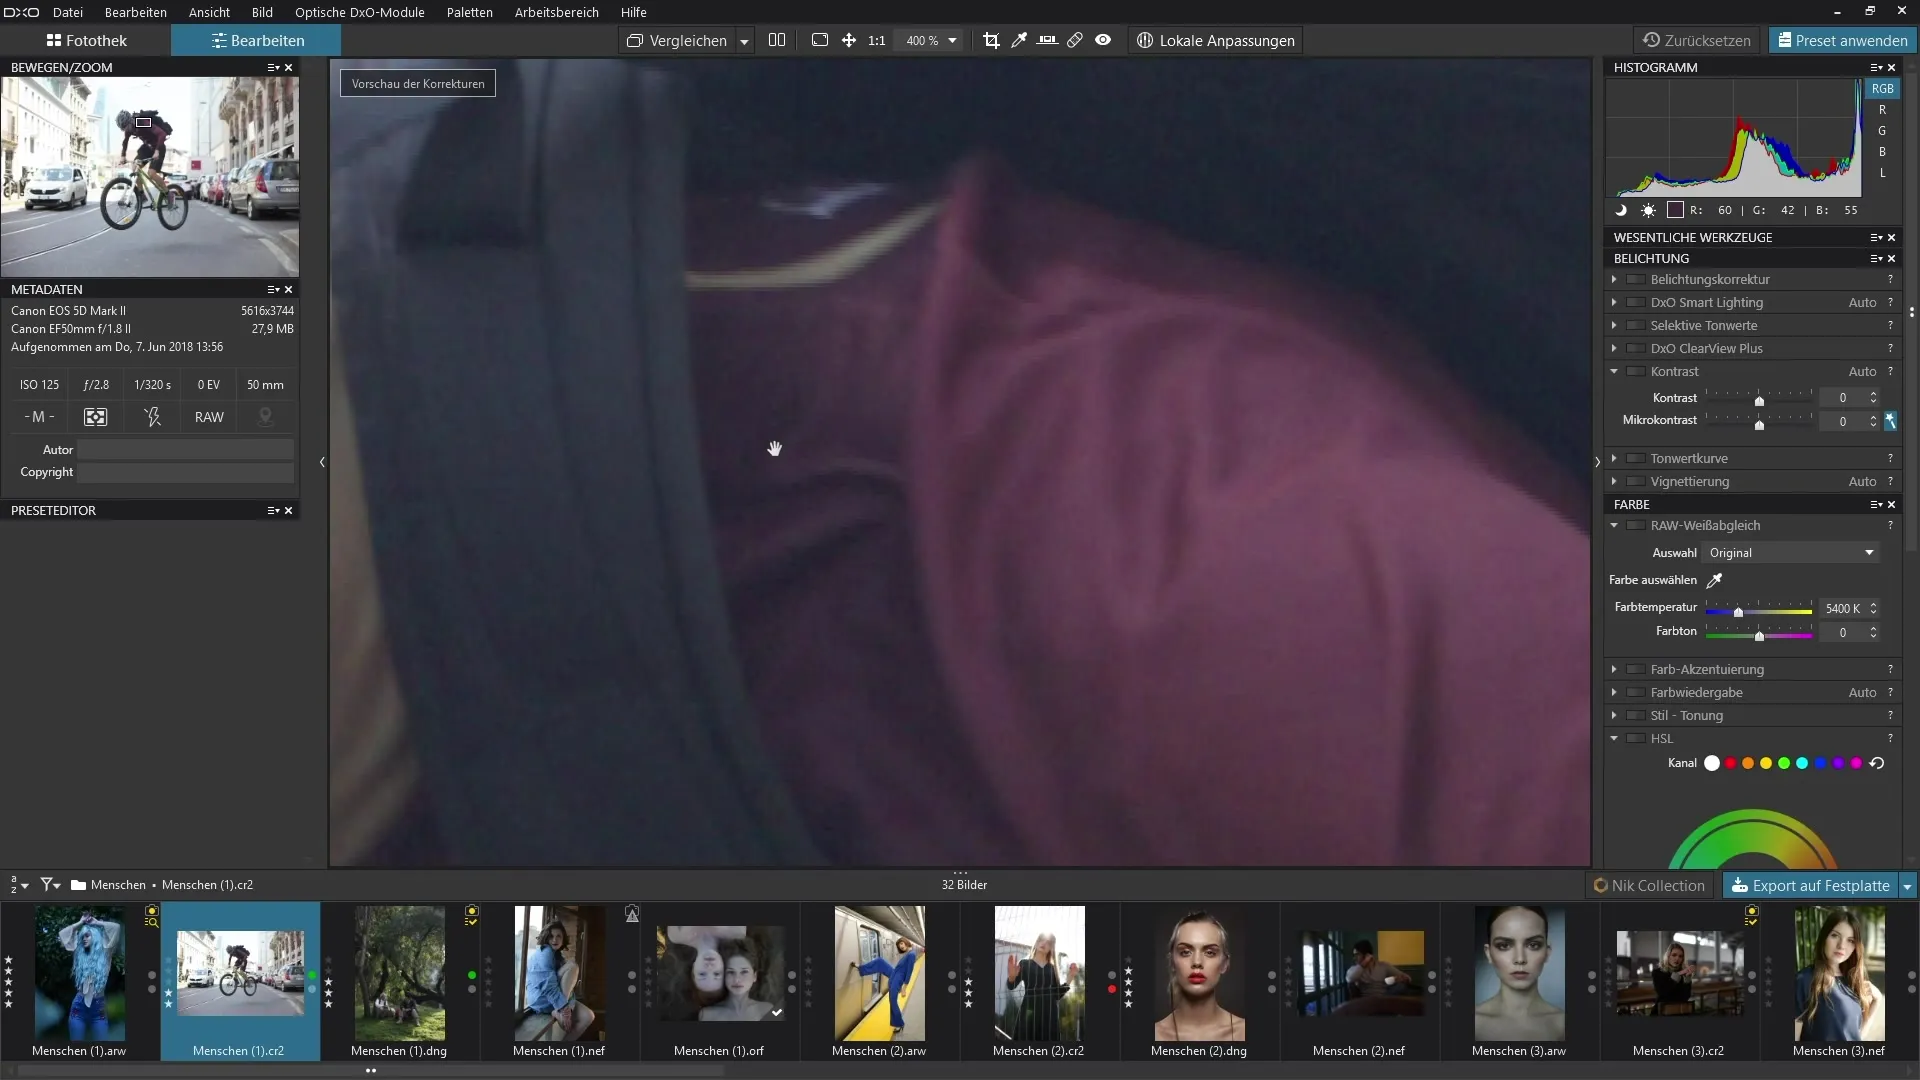The height and width of the screenshot is (1080, 1920).
Task: Enable the Vignettierung correction switch
Action: pos(1636,482)
